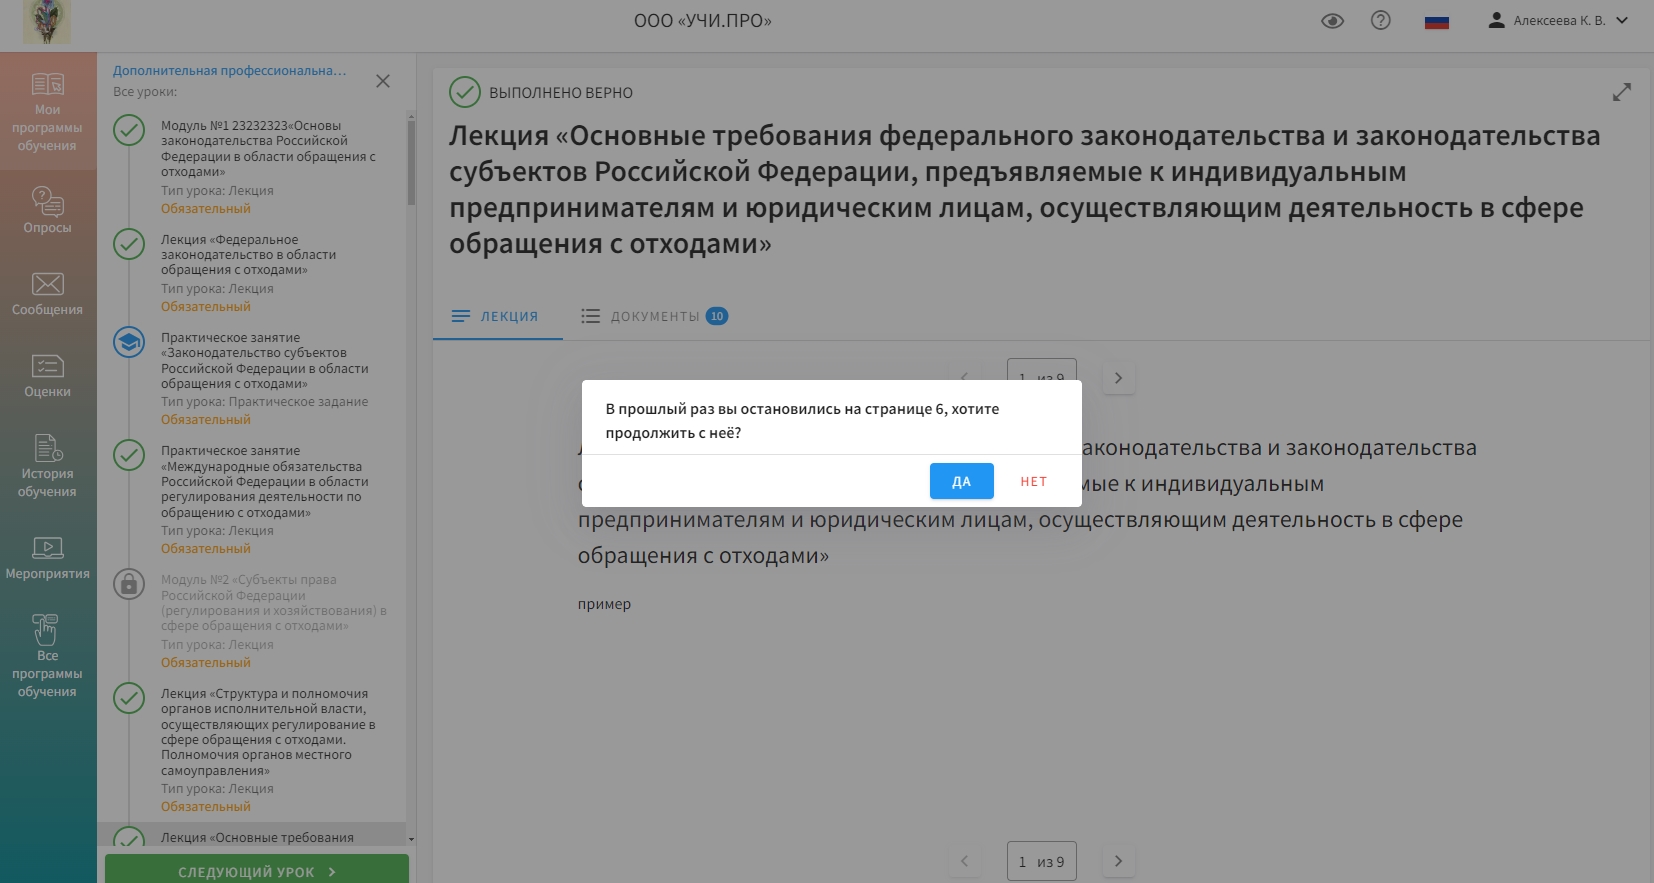
Task: Click the scroll-down arrow of lessons list
Action: 411,839
